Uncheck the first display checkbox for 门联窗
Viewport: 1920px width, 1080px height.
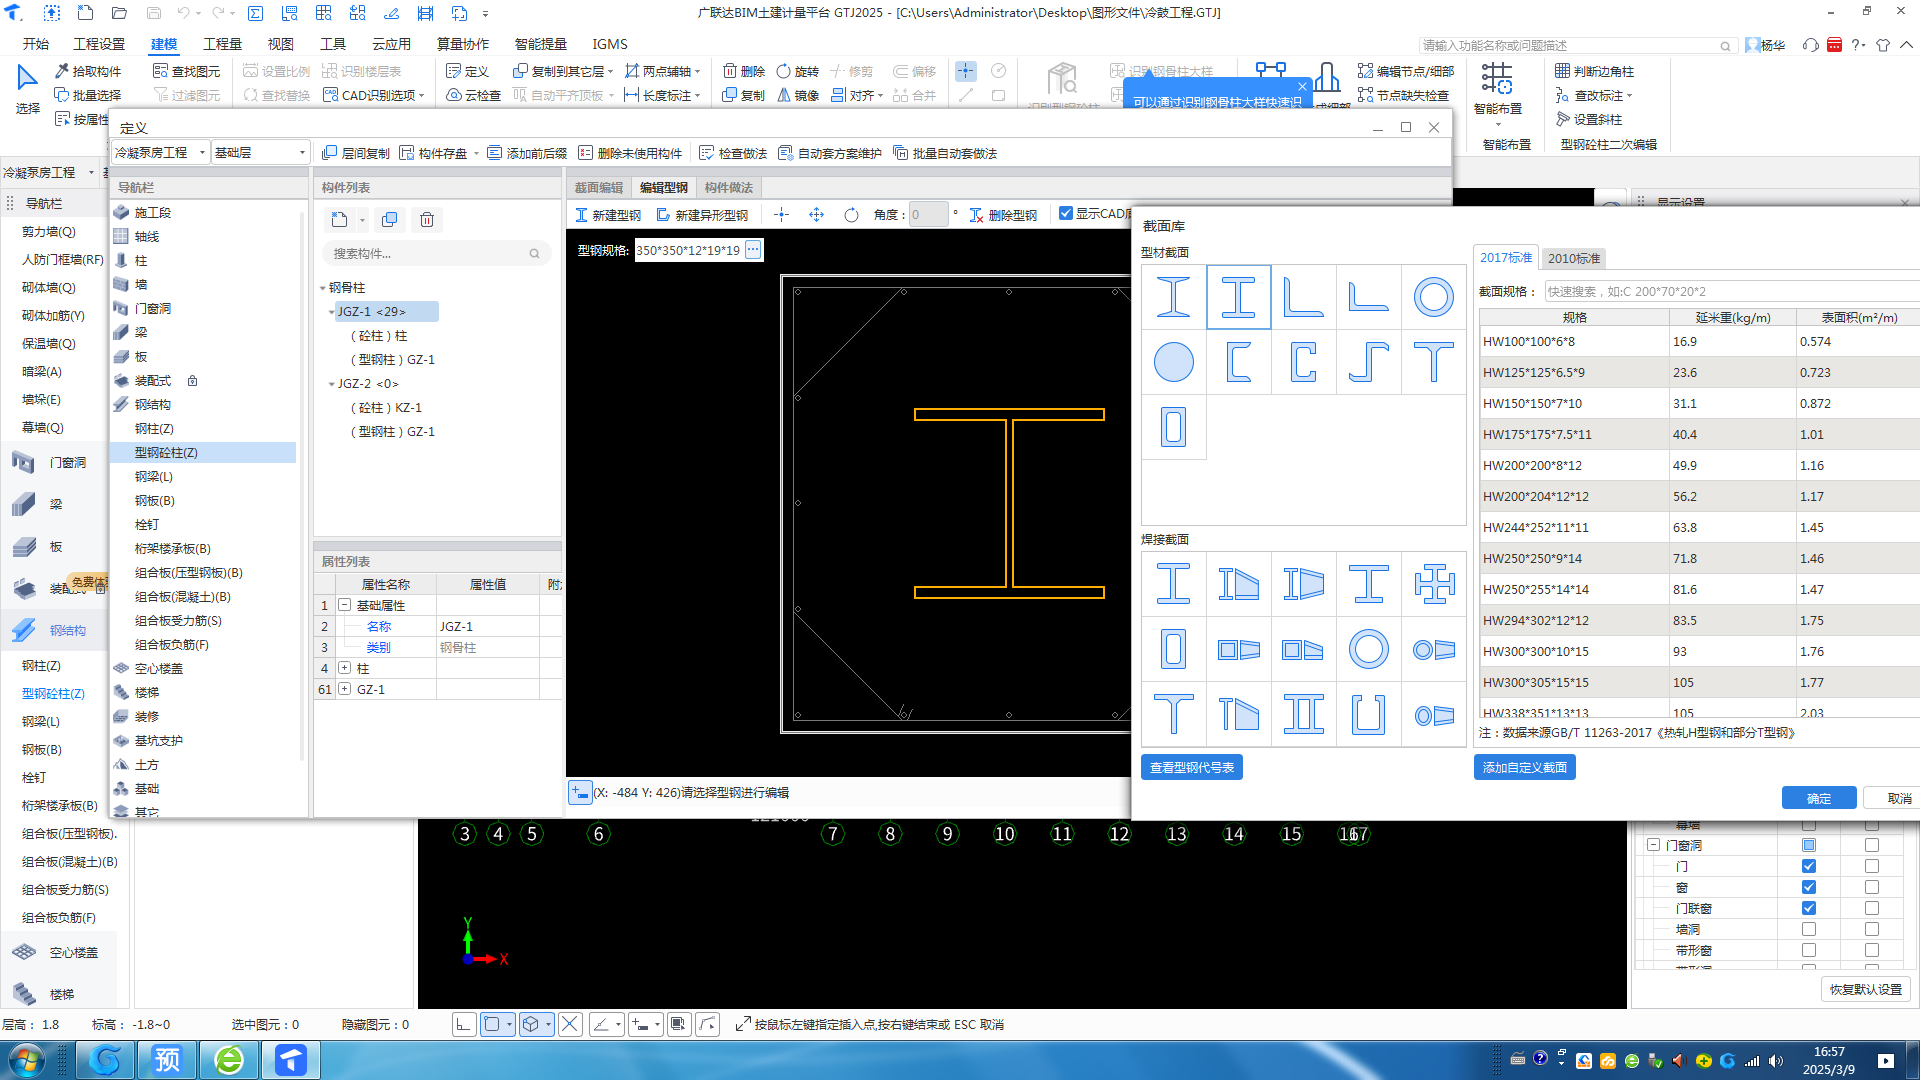[1809, 908]
